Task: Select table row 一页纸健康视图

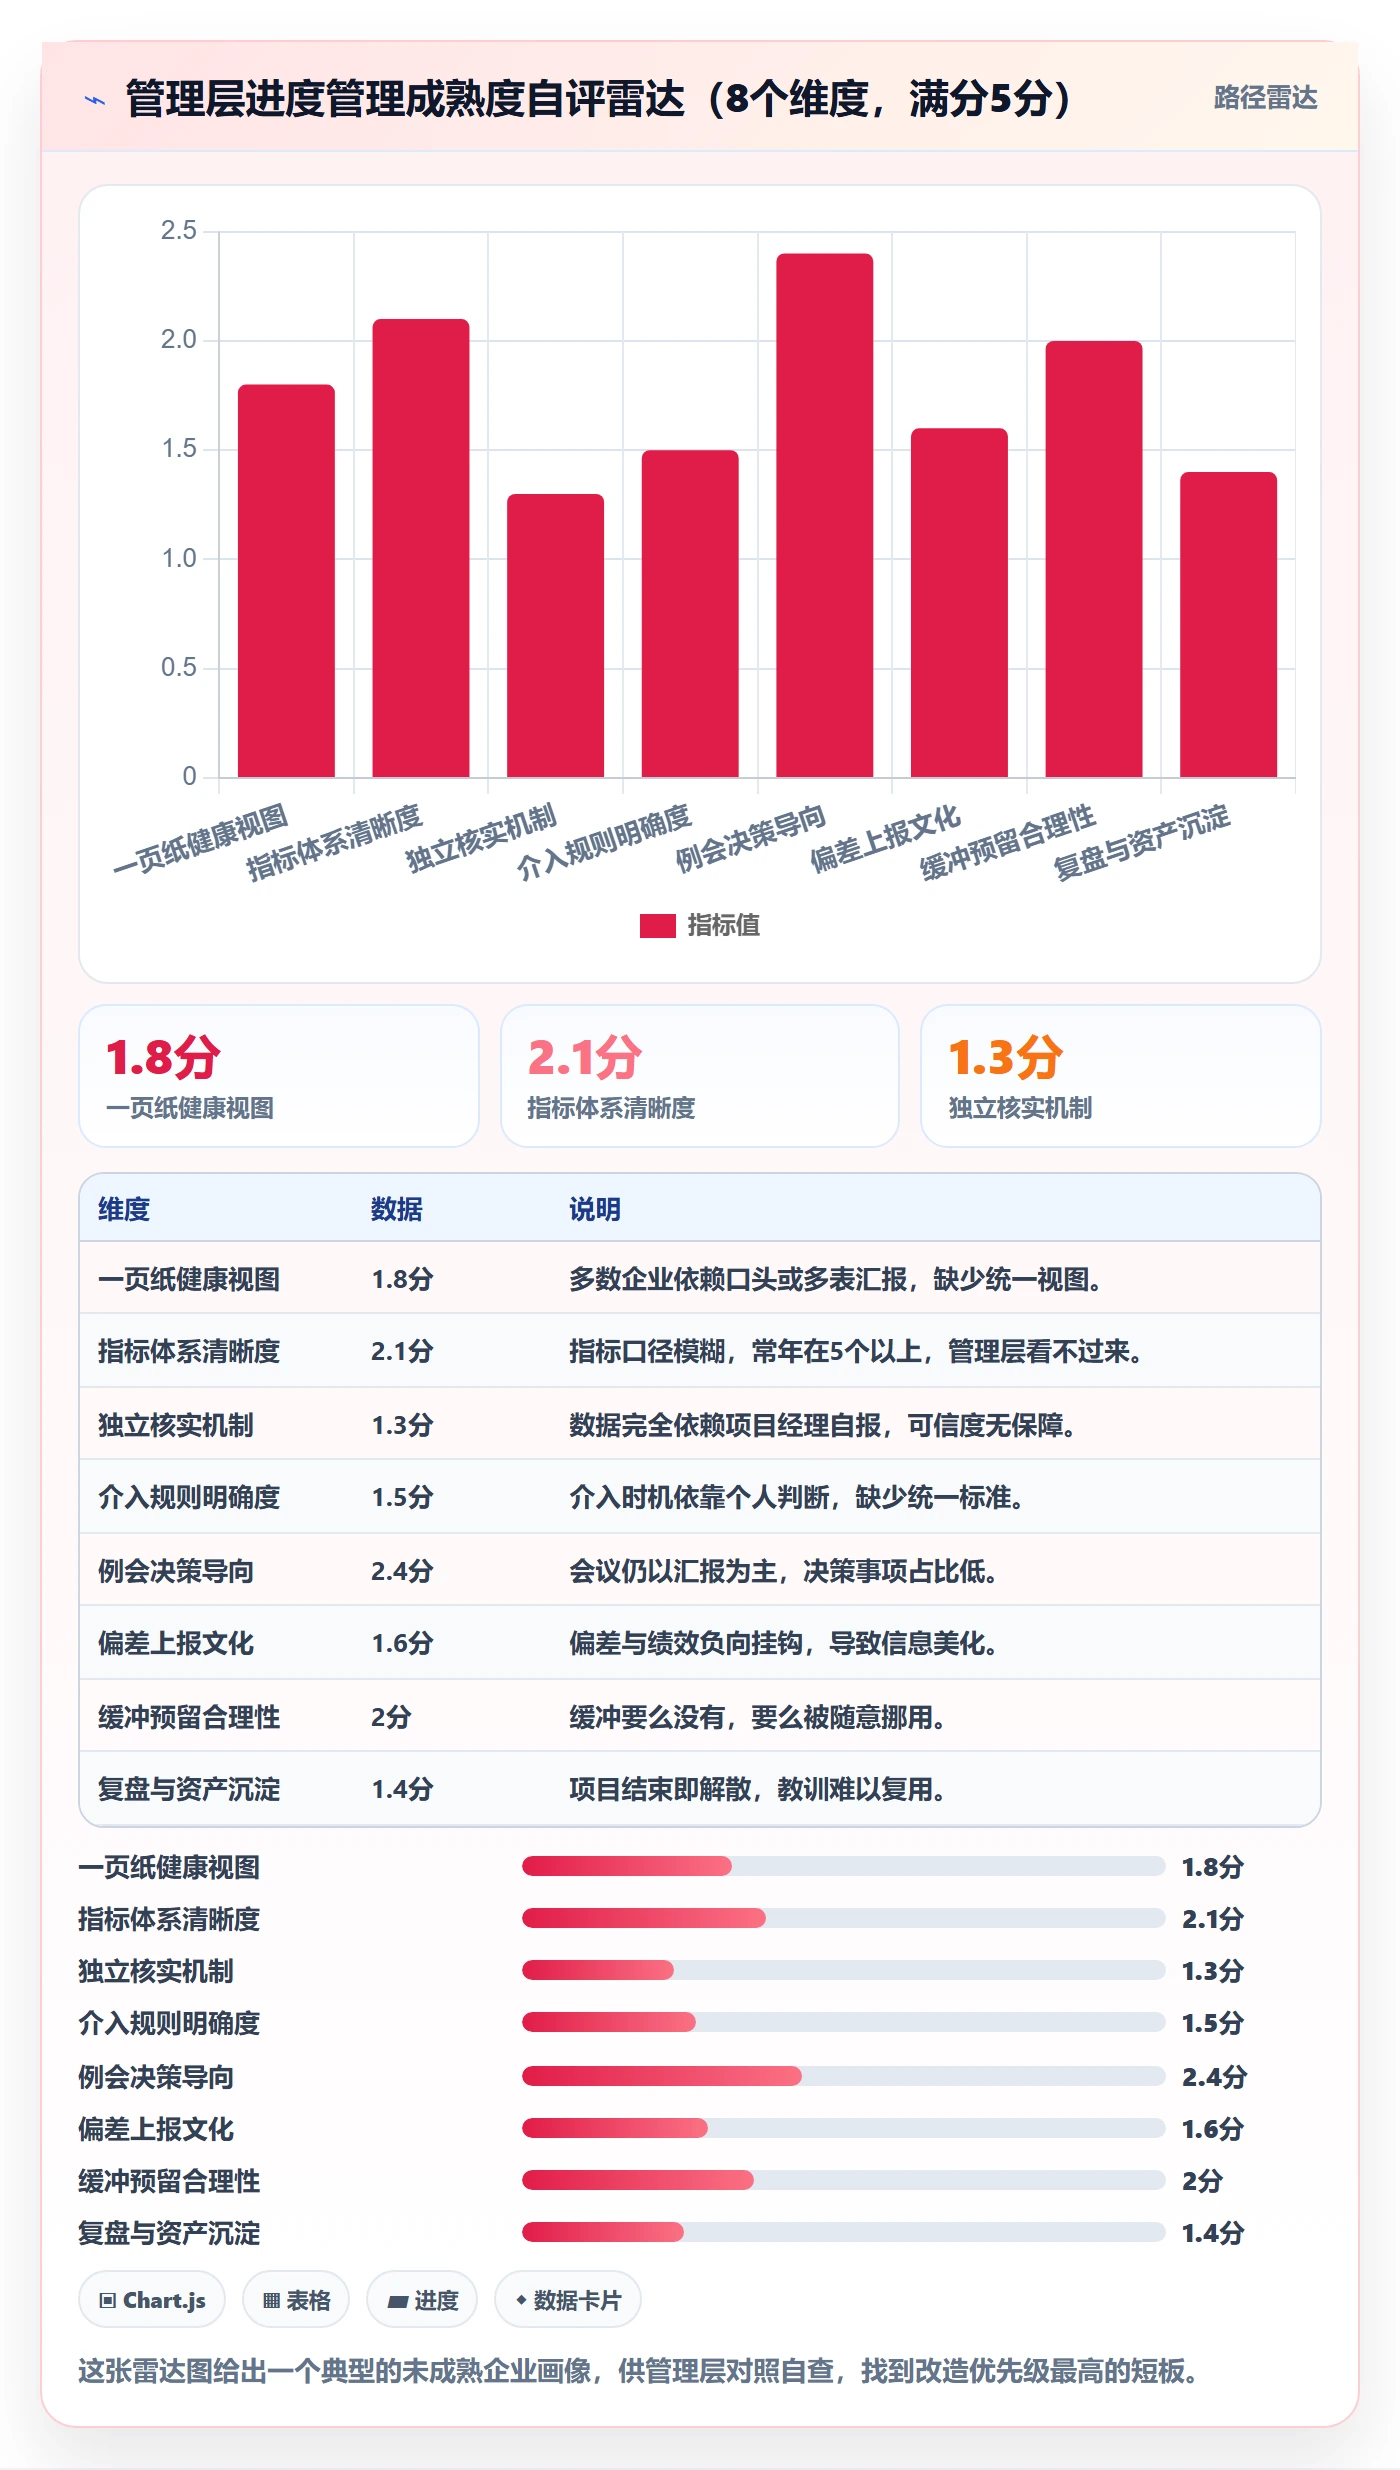Action: click(x=700, y=1279)
